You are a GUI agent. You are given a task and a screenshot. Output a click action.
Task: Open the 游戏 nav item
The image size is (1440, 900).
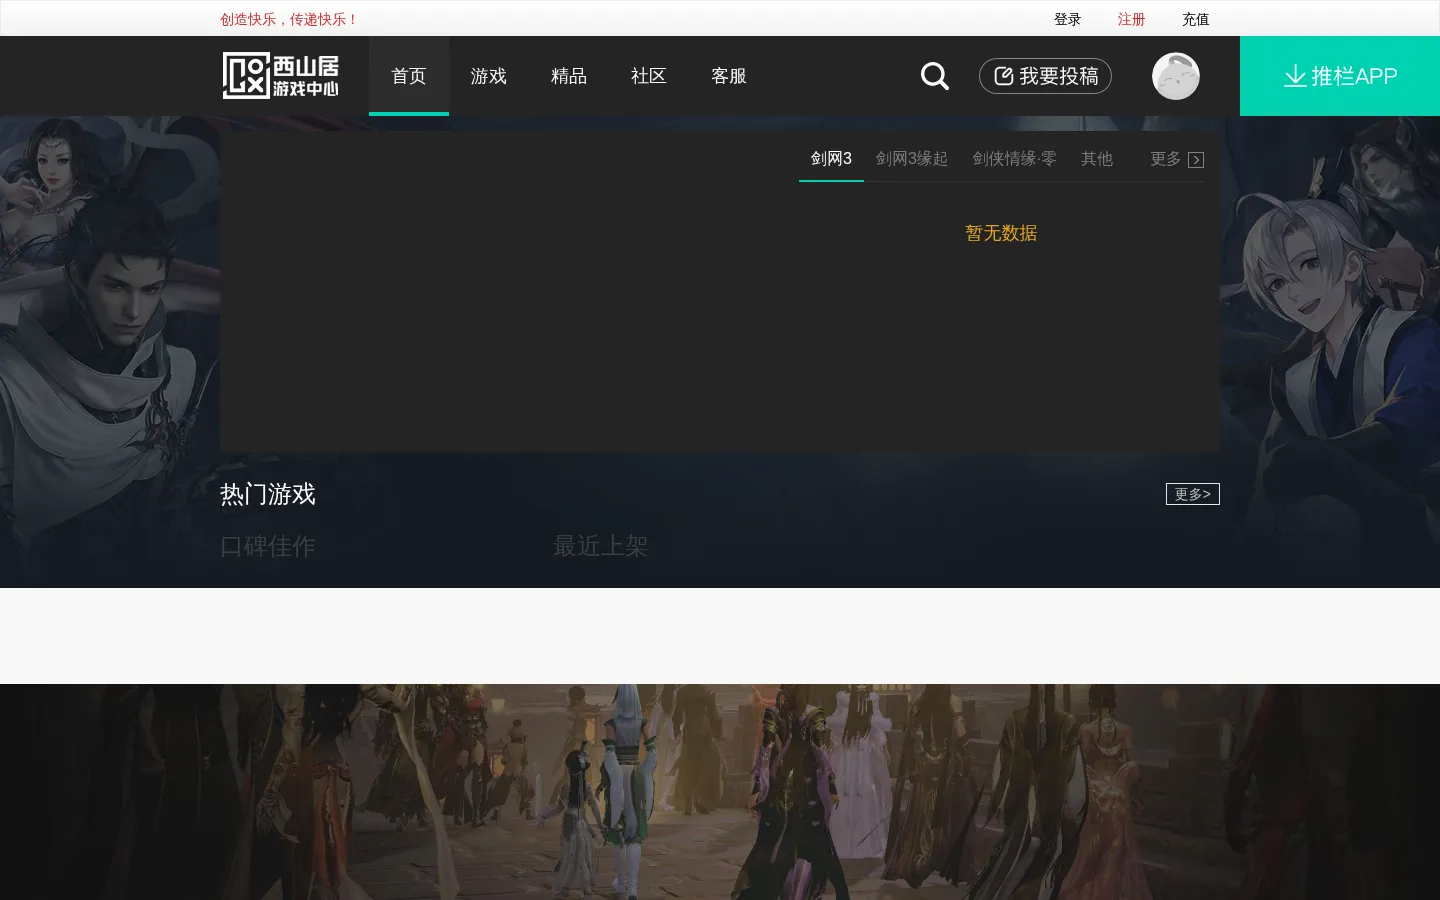point(489,76)
